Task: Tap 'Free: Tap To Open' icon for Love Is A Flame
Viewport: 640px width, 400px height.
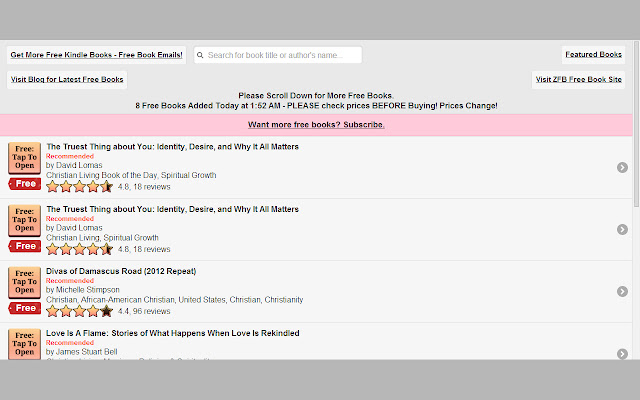Action: (24, 344)
